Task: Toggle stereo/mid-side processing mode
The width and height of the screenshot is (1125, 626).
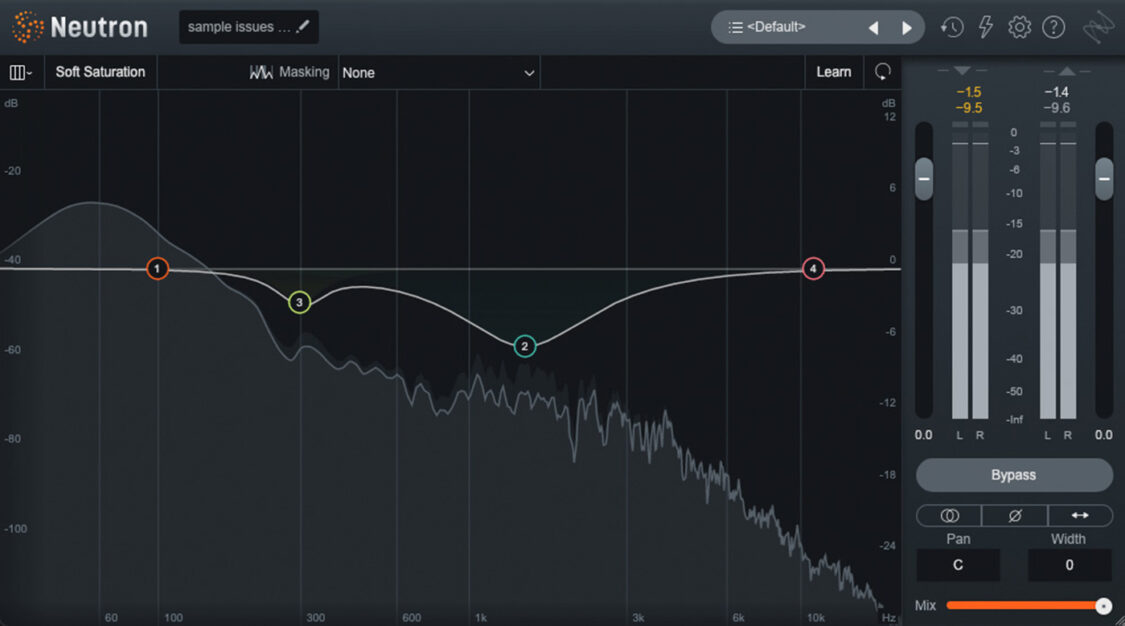Action: click(x=948, y=515)
